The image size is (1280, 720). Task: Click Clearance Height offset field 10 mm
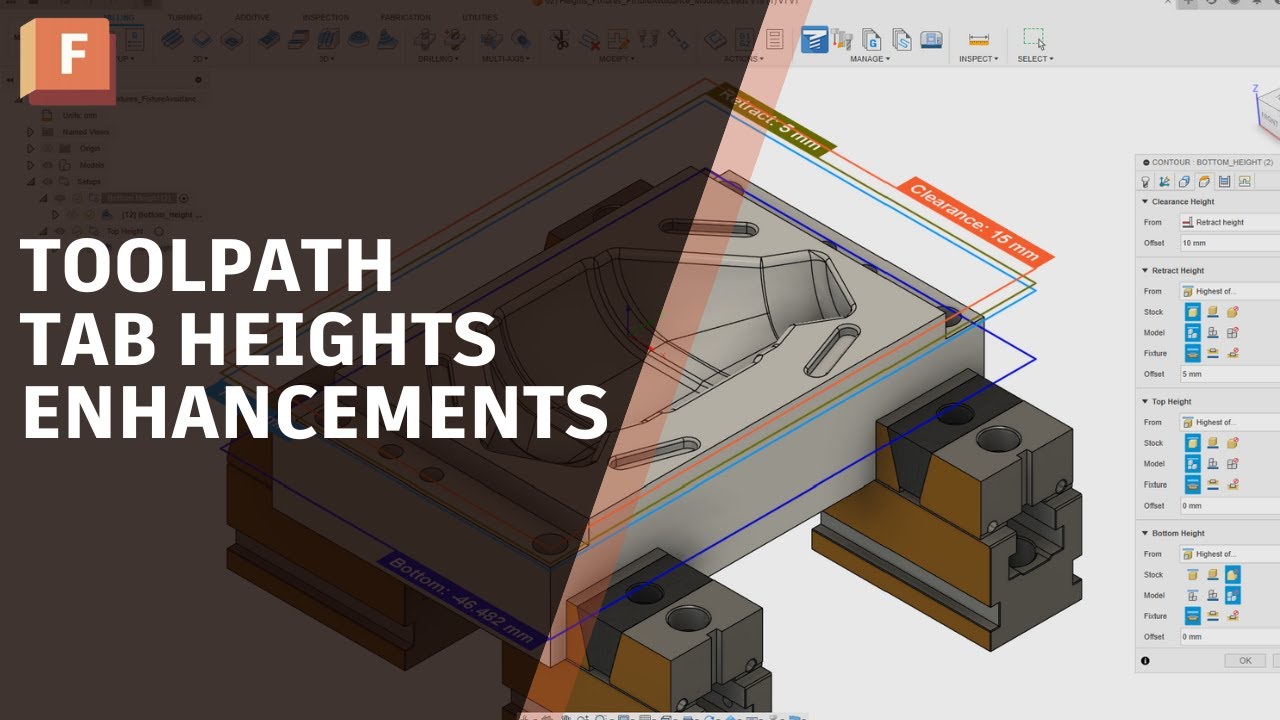1230,243
